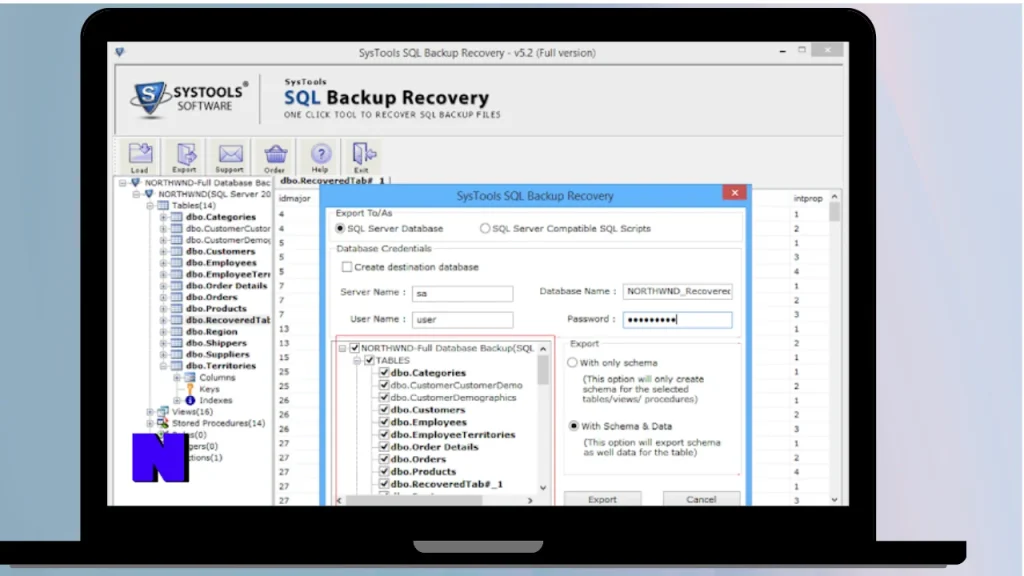1024x576 pixels.
Task: Click table icon beside dbo.Shippers in left tree
Action: [x=176, y=343]
